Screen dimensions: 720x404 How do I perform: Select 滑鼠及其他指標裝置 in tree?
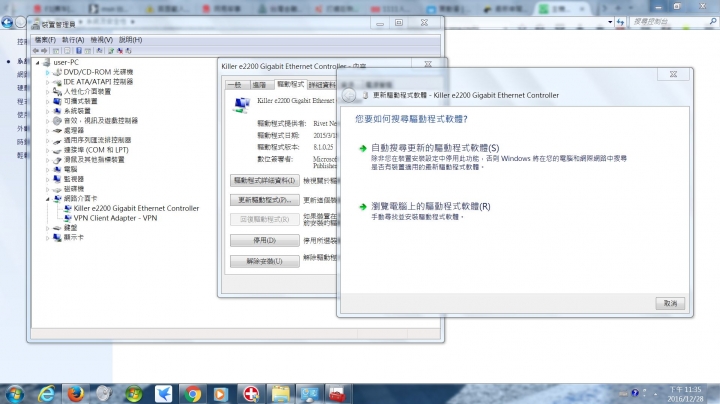pyautogui.click(x=94, y=159)
